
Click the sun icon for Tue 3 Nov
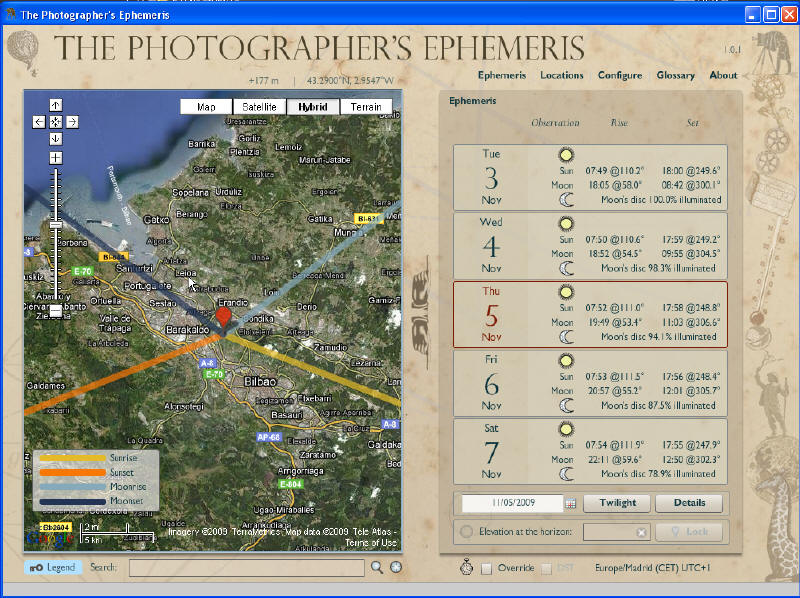click(566, 155)
